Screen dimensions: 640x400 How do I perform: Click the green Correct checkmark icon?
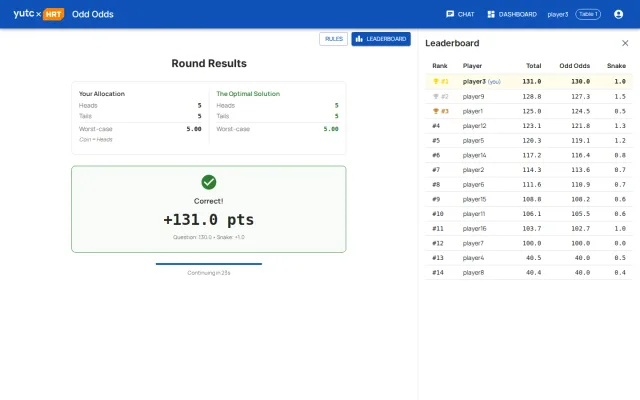(x=209, y=182)
